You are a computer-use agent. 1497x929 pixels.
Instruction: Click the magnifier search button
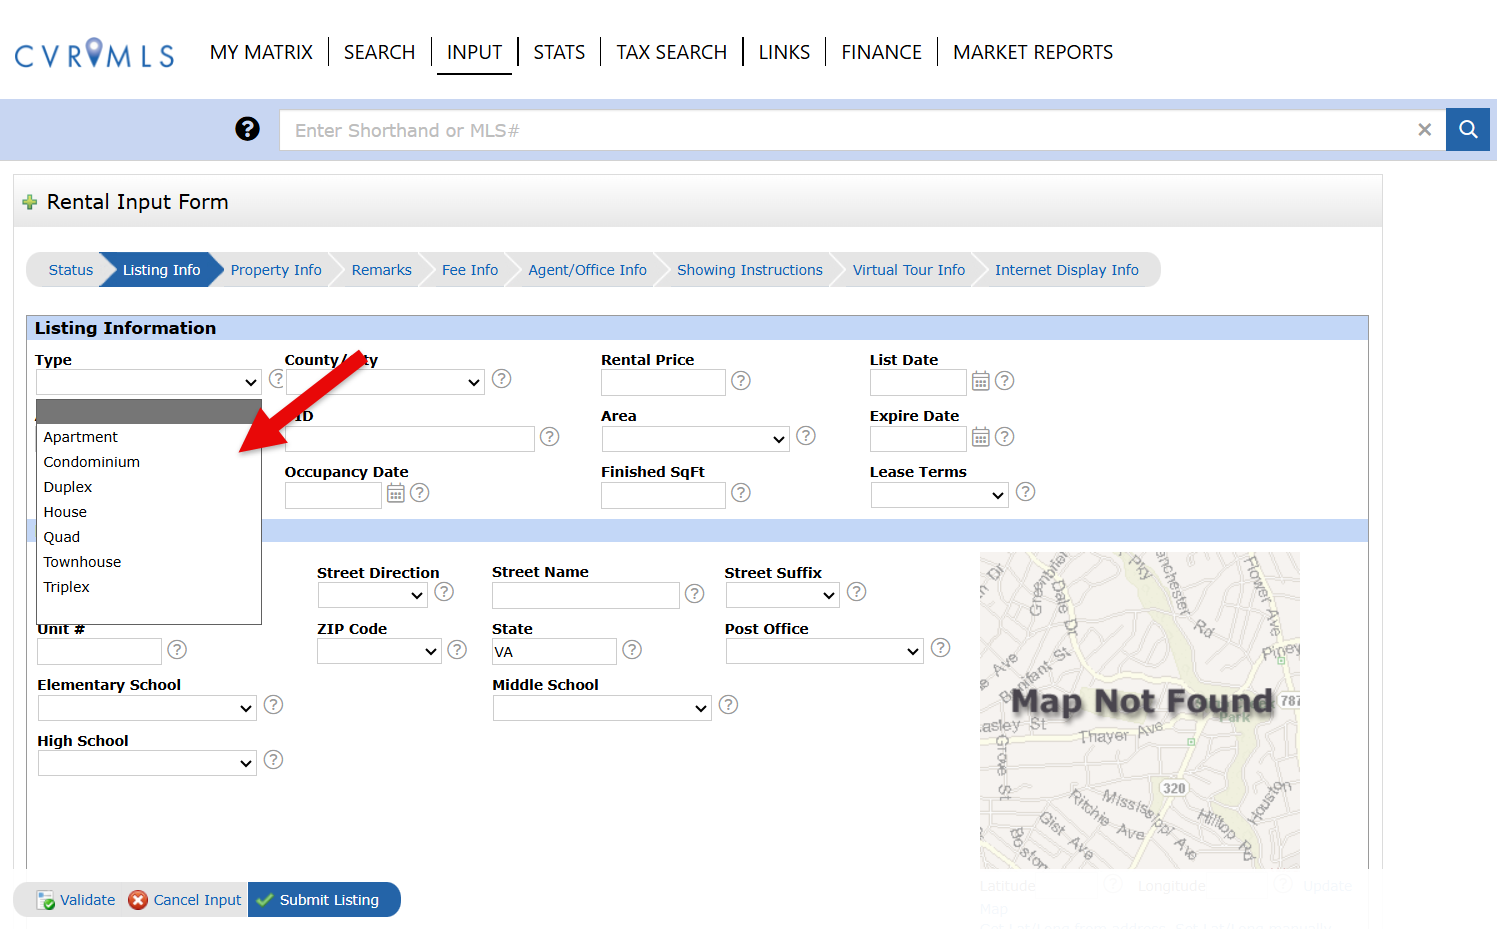[1468, 130]
